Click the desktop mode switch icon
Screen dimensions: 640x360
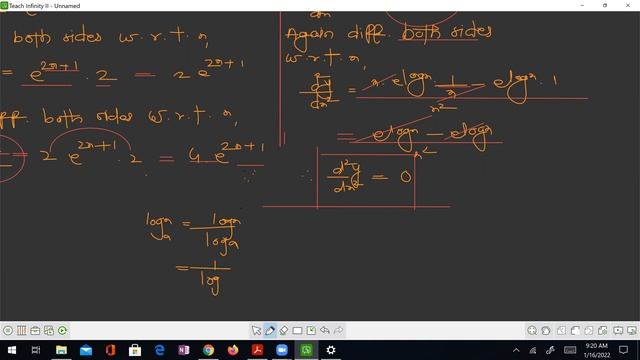click(x=632, y=330)
